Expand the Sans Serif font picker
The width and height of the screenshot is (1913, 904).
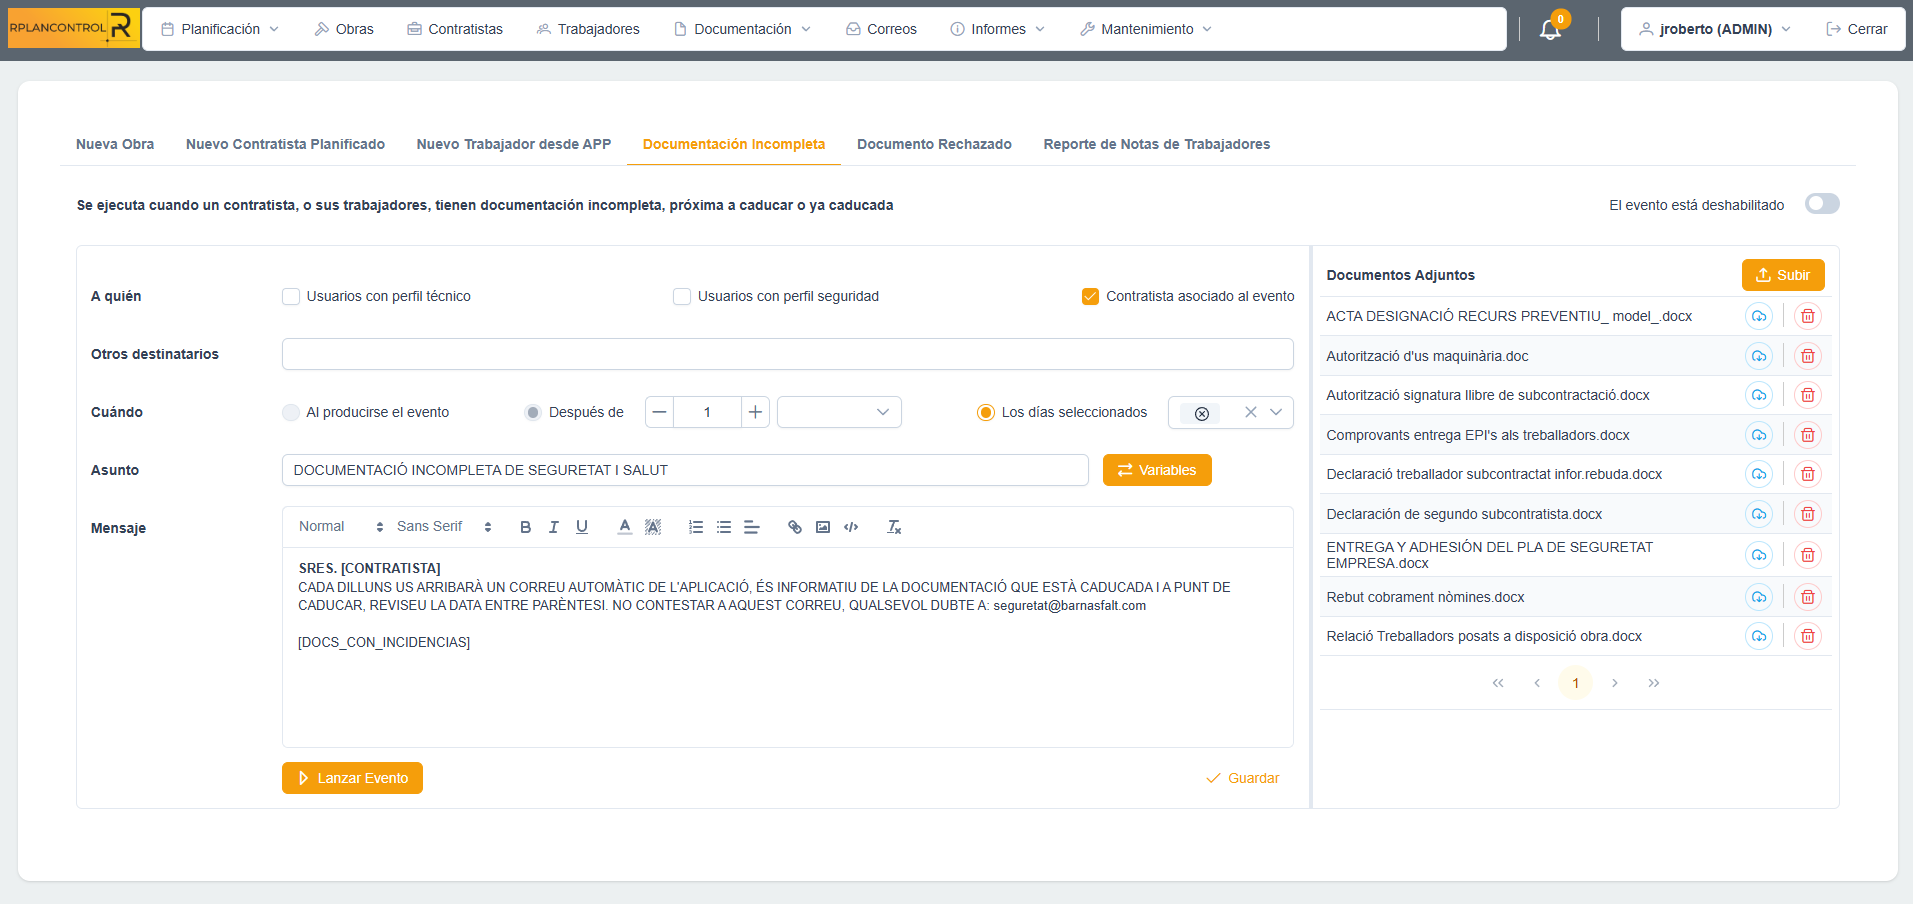pyautogui.click(x=443, y=527)
